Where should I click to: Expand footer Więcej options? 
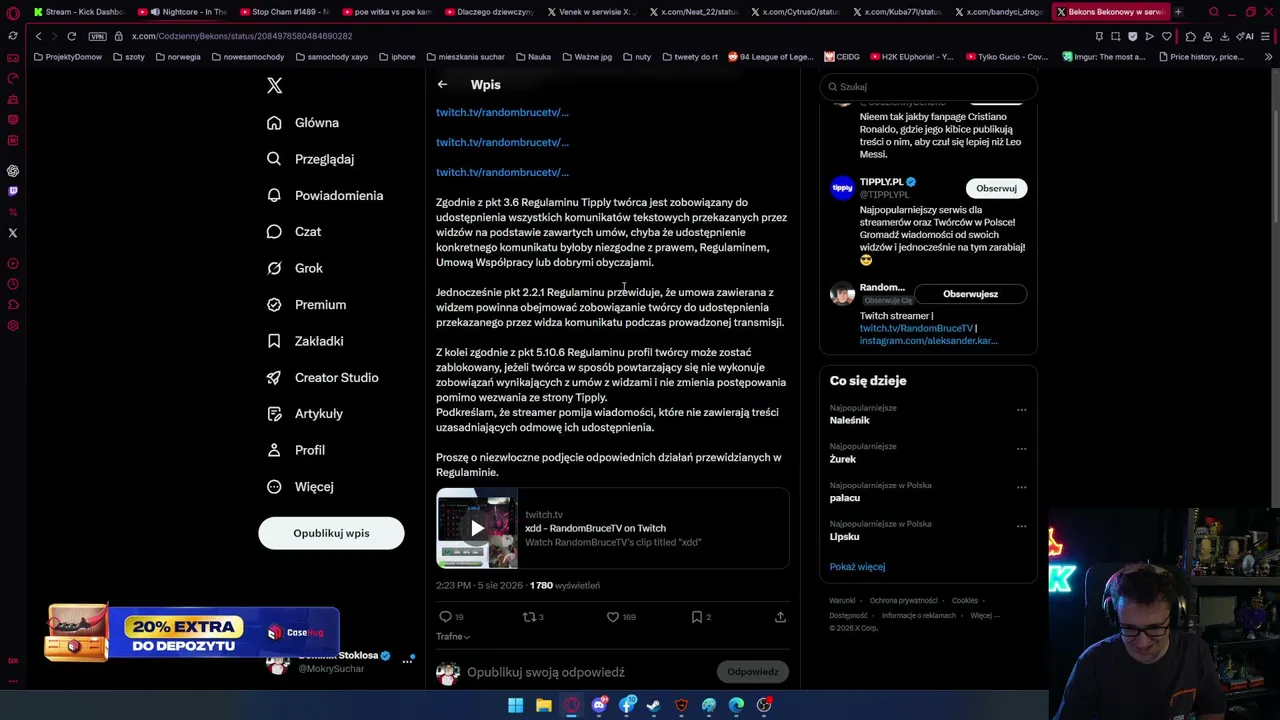(x=985, y=616)
